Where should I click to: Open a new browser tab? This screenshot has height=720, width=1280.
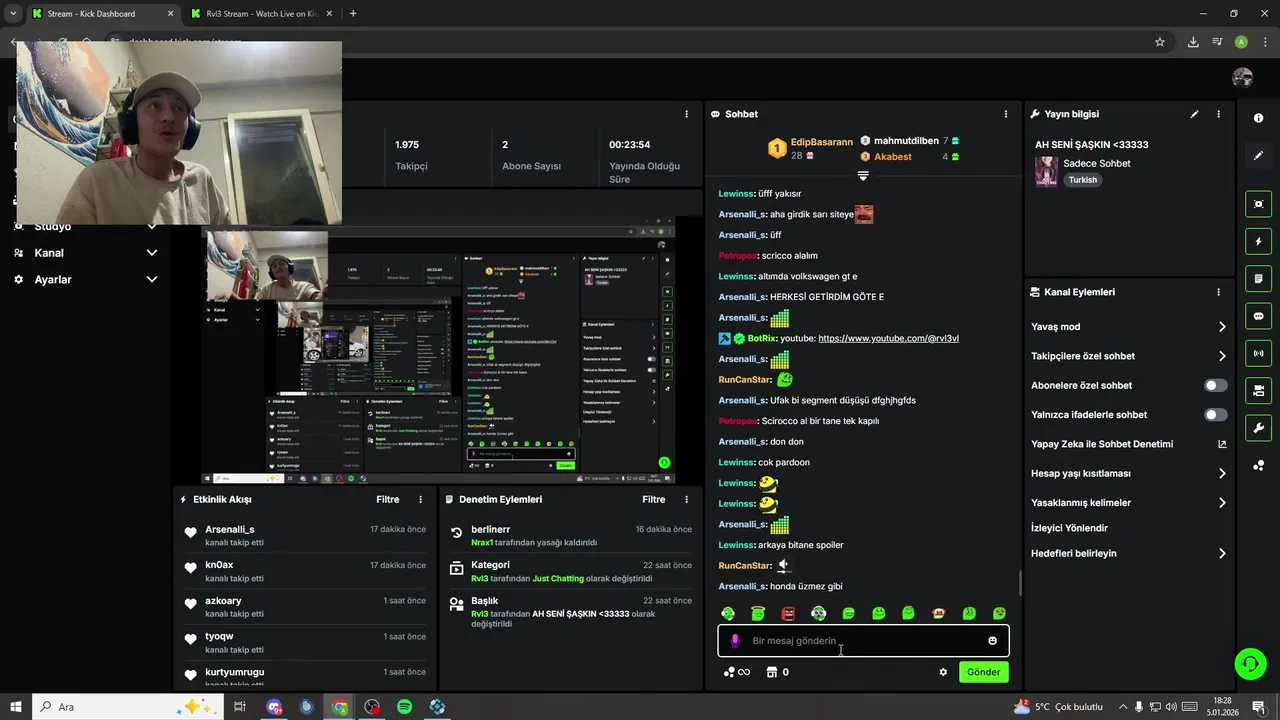pyautogui.click(x=353, y=14)
